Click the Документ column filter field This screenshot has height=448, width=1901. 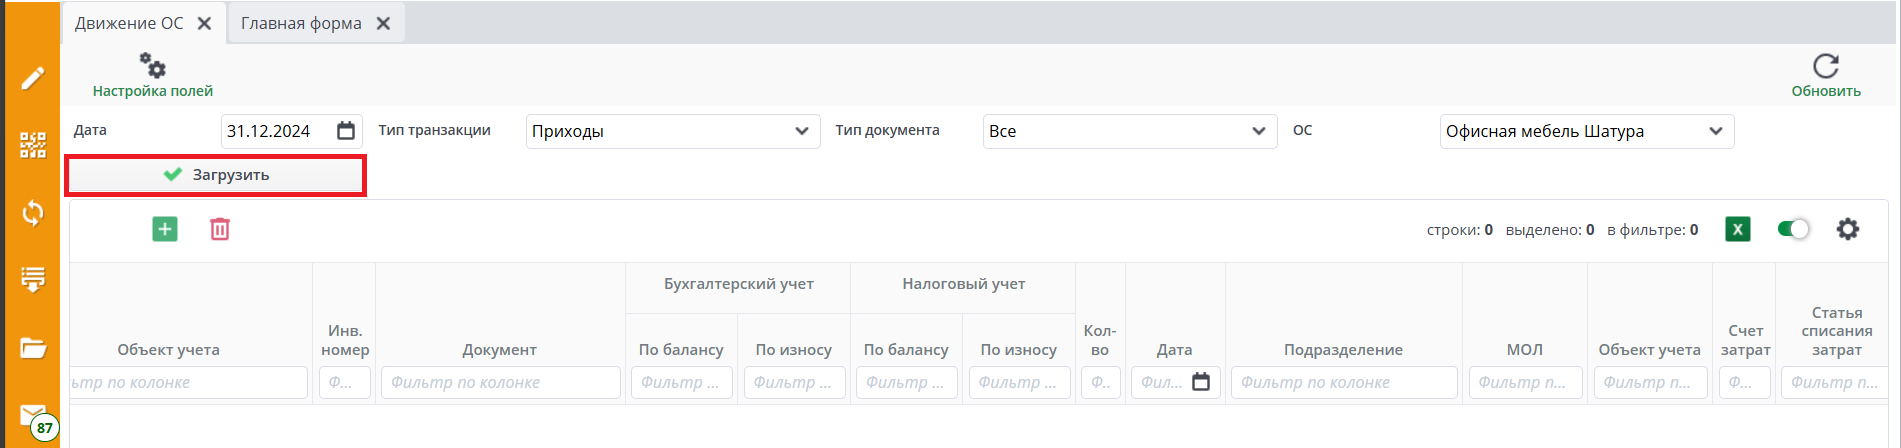point(500,382)
